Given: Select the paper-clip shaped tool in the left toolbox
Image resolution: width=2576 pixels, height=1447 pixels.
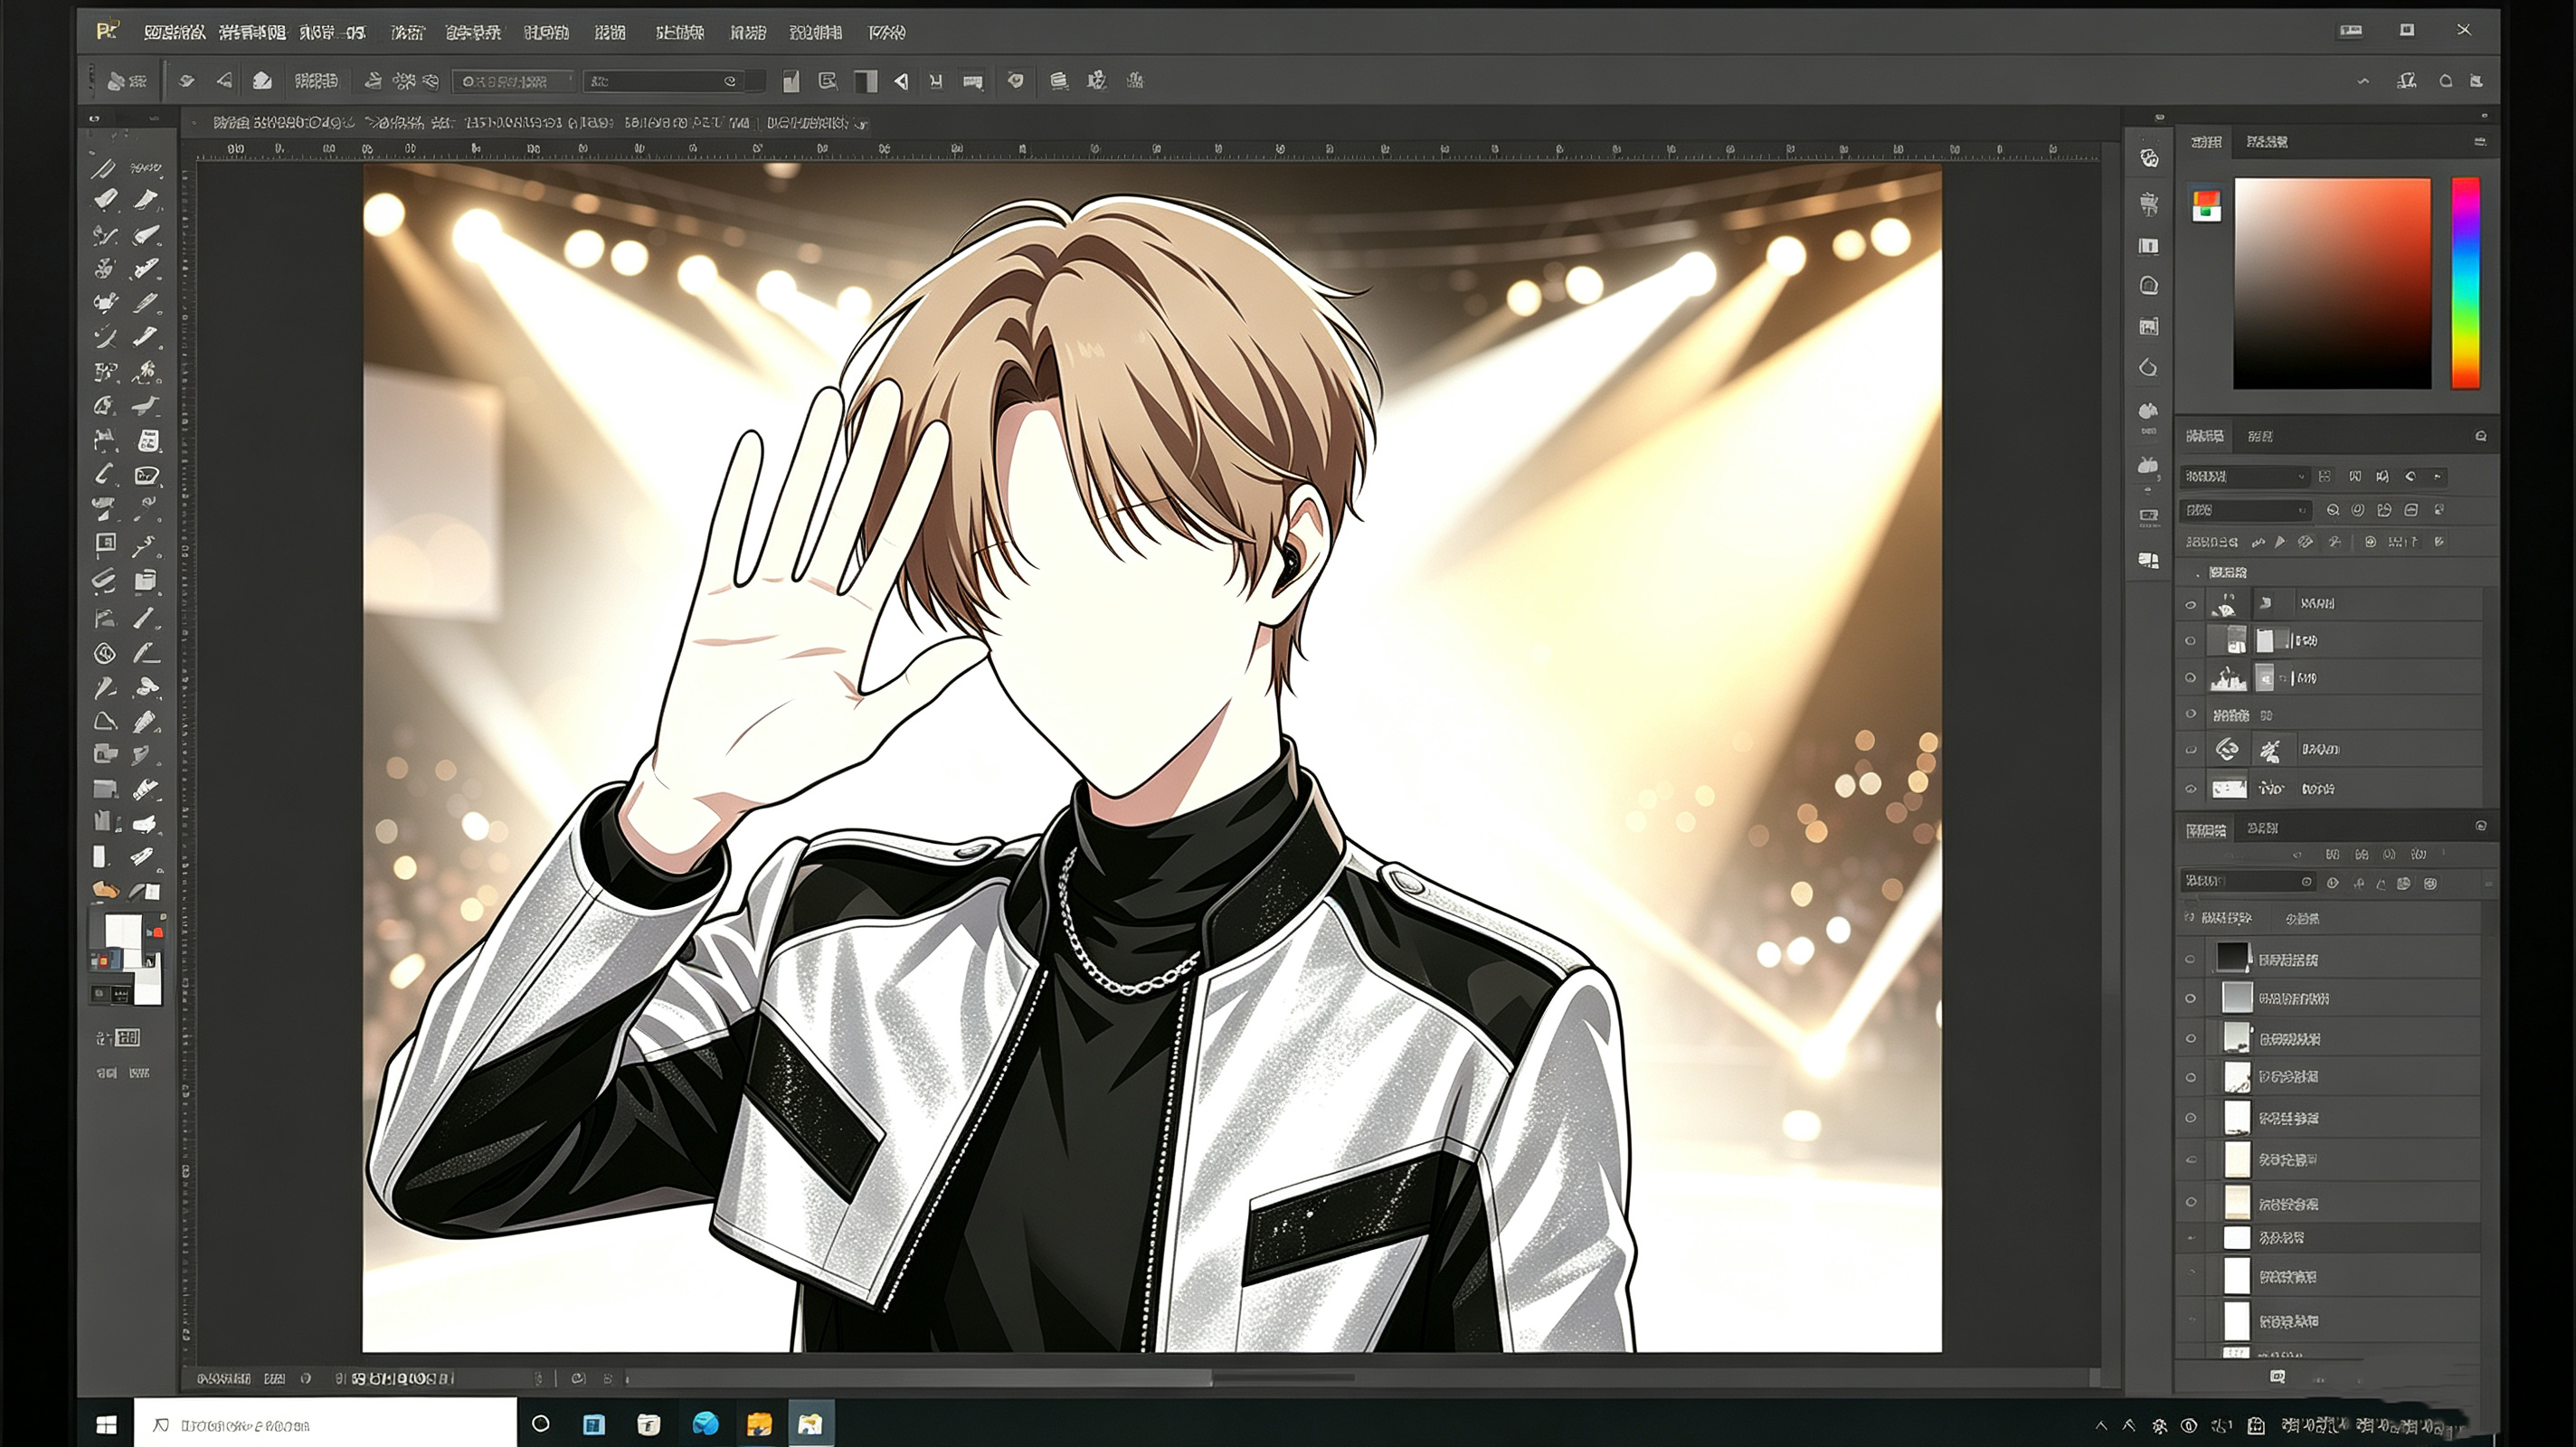Looking at the screenshot, I should point(104,579).
